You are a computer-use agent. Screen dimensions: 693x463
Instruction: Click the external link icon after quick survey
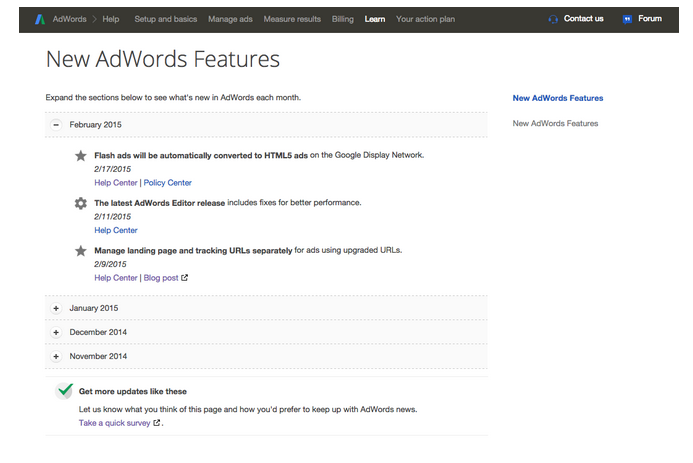coord(156,423)
